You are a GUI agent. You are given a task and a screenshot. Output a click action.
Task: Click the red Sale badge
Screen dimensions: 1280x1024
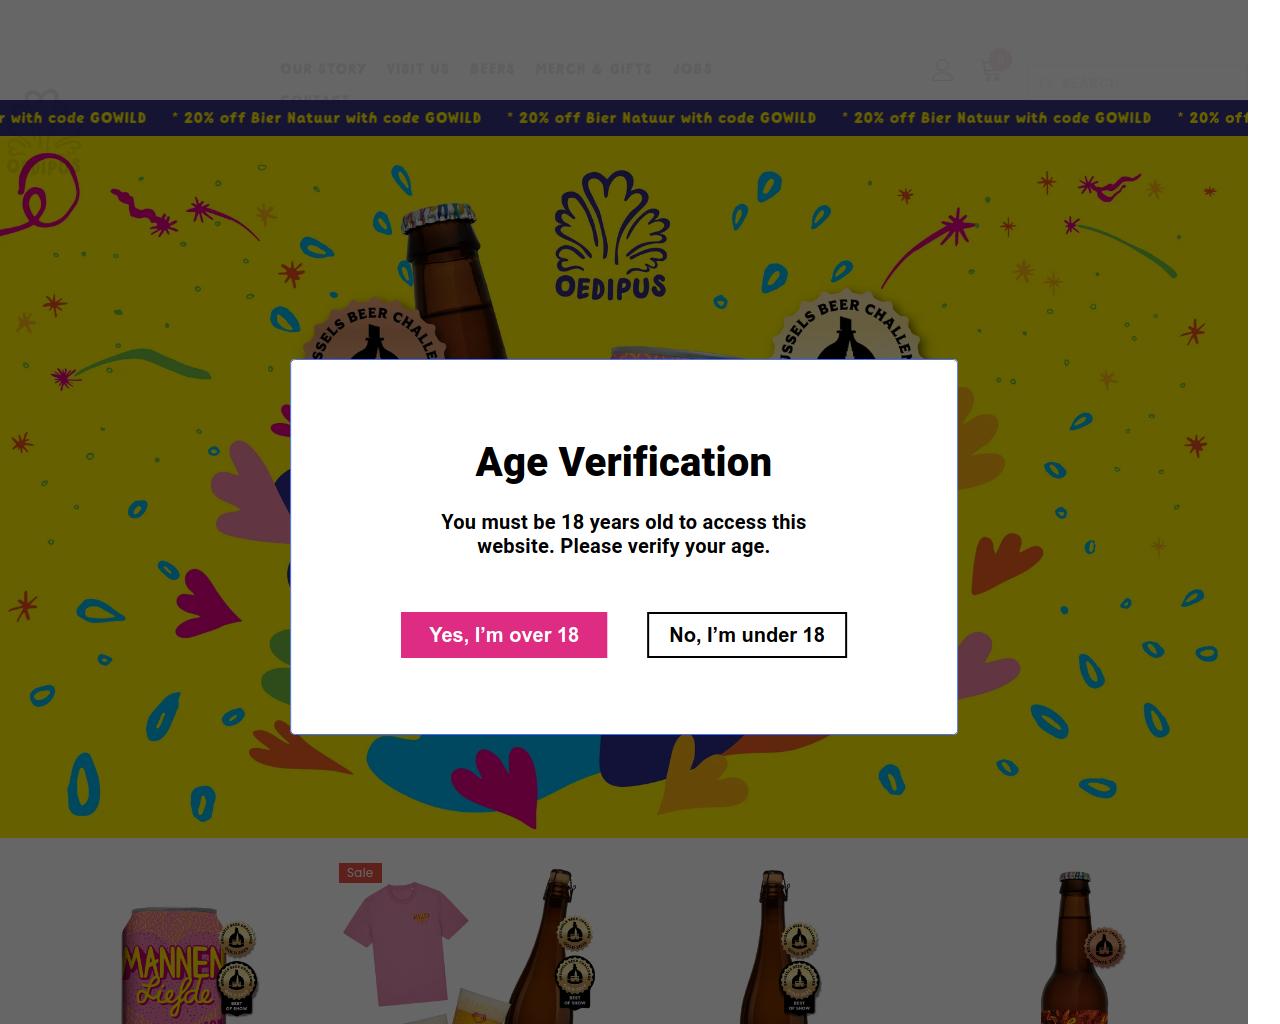(x=360, y=873)
